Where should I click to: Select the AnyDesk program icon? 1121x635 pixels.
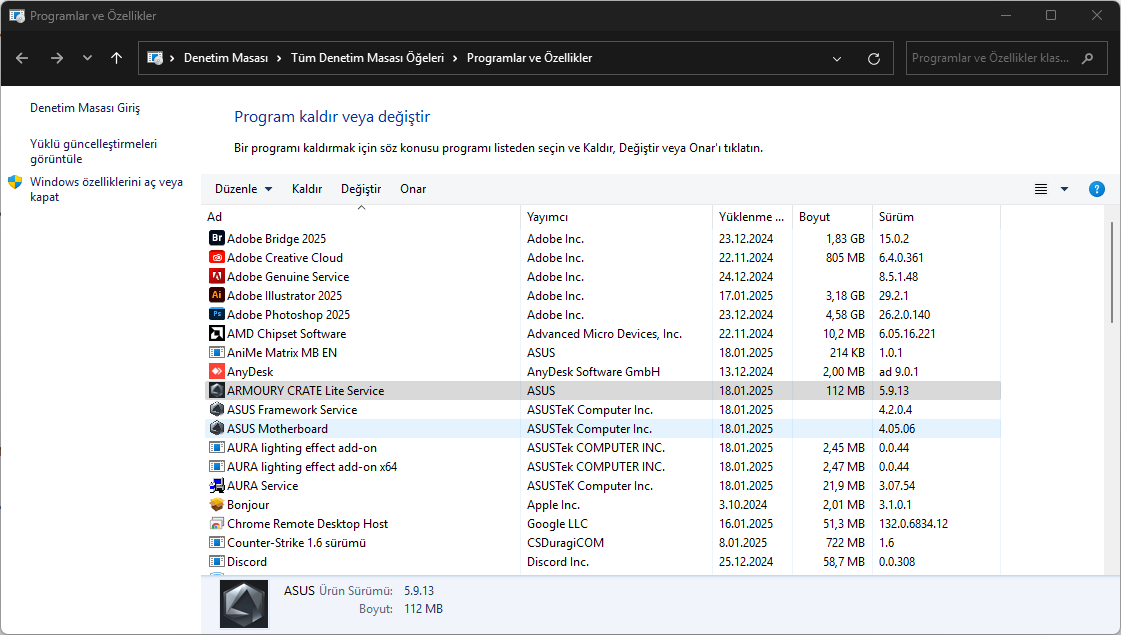(x=216, y=372)
